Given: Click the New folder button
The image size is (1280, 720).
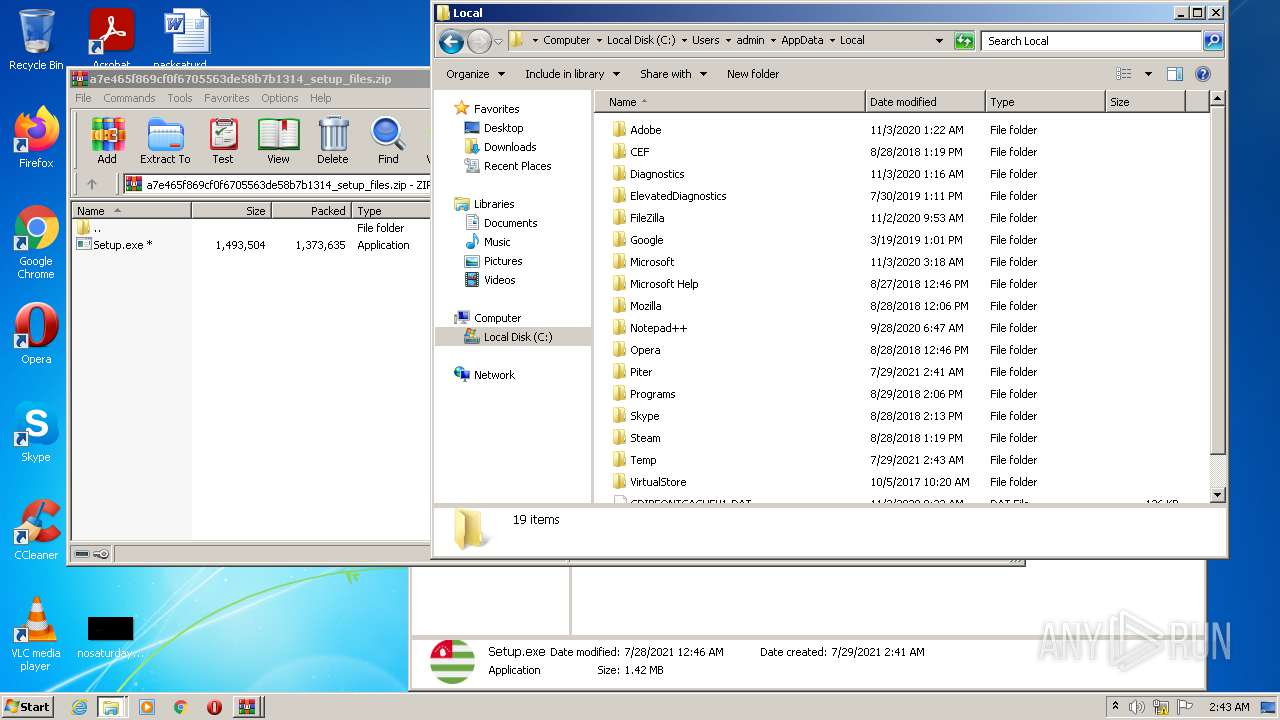Looking at the screenshot, I should coord(753,74).
